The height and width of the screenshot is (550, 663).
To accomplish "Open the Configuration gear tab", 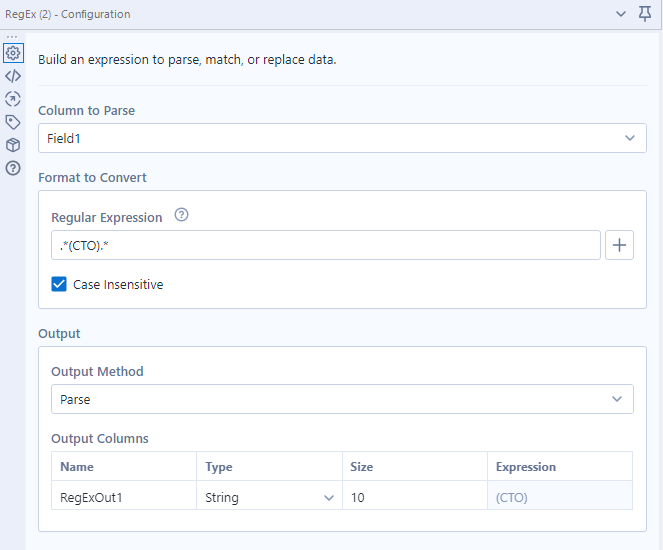I will (13, 53).
